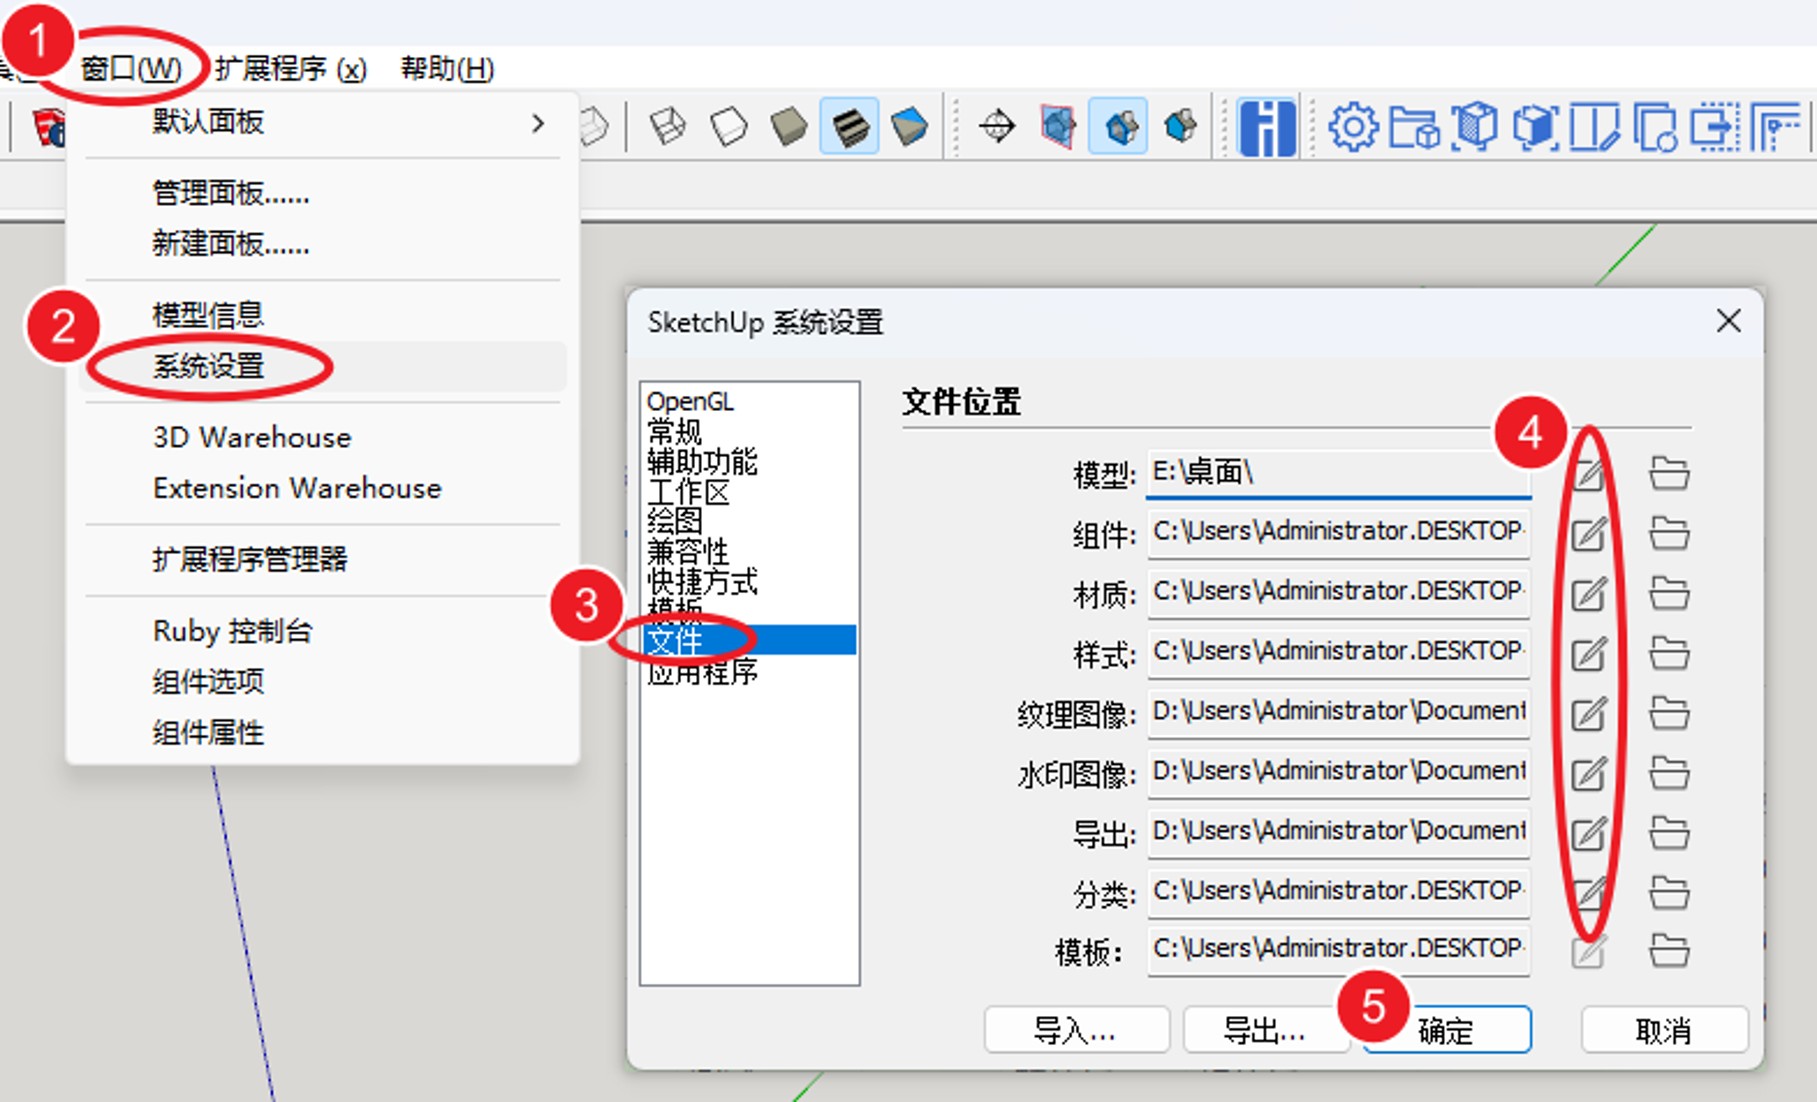1817x1102 pixels.
Task: Open the 扩展程序(x) menu
Action: [291, 69]
